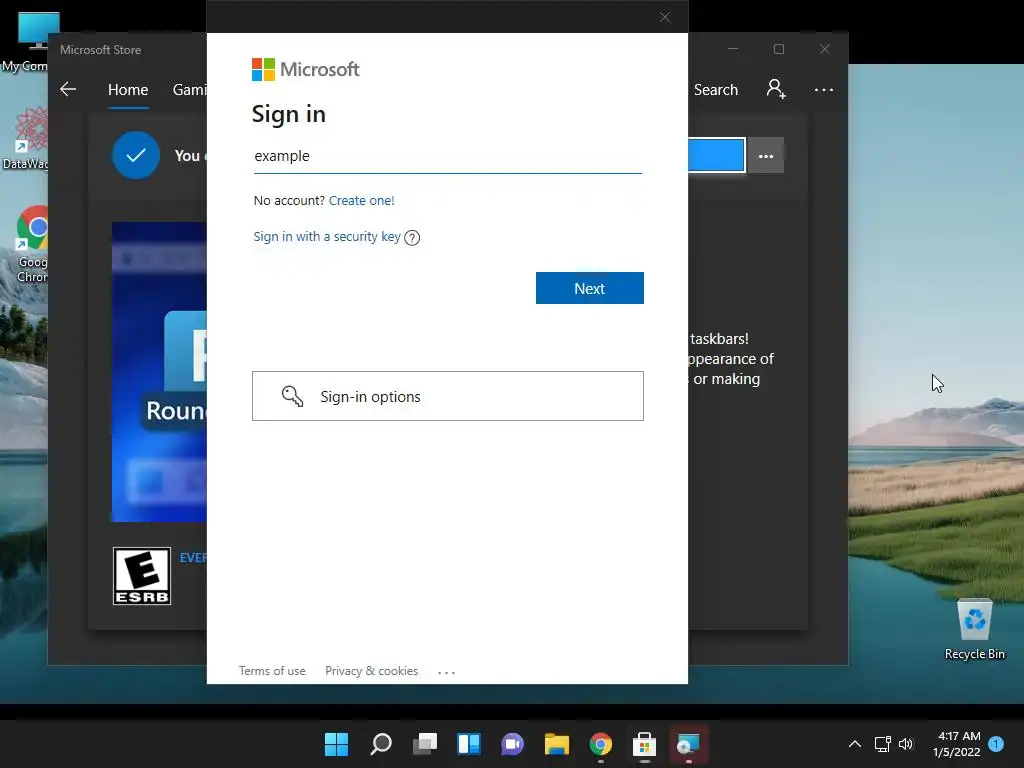Minimize the Microsoft Store window
Viewport: 1024px width, 768px height.
733,49
